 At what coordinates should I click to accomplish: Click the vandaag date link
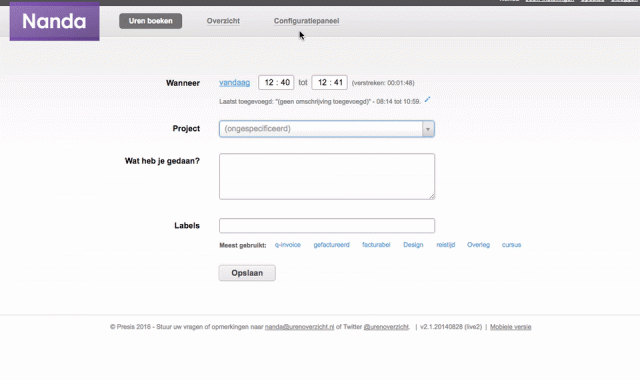click(x=234, y=82)
